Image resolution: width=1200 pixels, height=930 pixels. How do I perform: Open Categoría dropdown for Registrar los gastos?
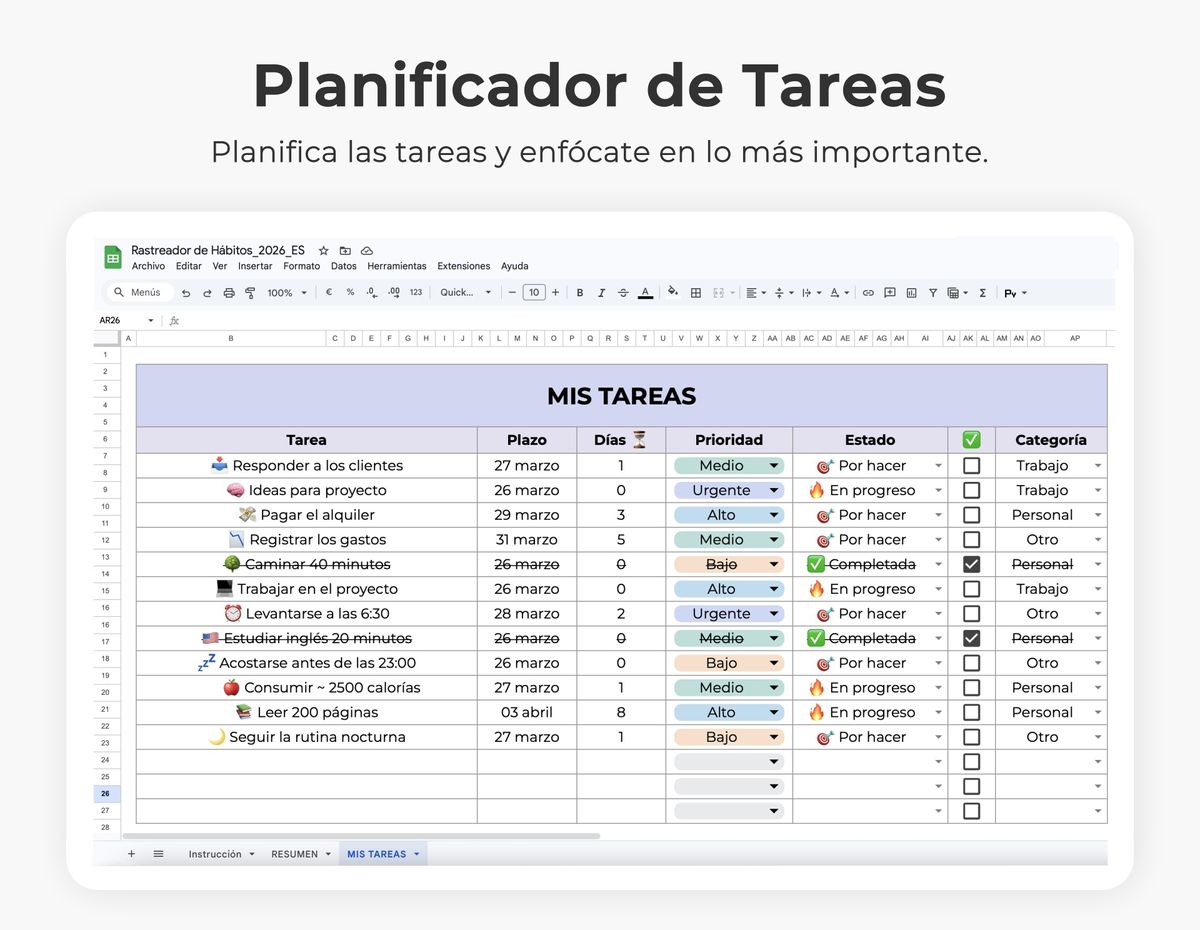click(1098, 540)
